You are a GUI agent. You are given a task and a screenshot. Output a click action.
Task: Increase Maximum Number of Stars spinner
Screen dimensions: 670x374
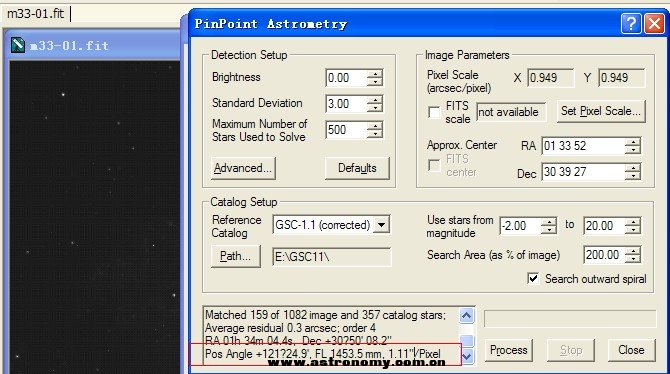(375, 126)
